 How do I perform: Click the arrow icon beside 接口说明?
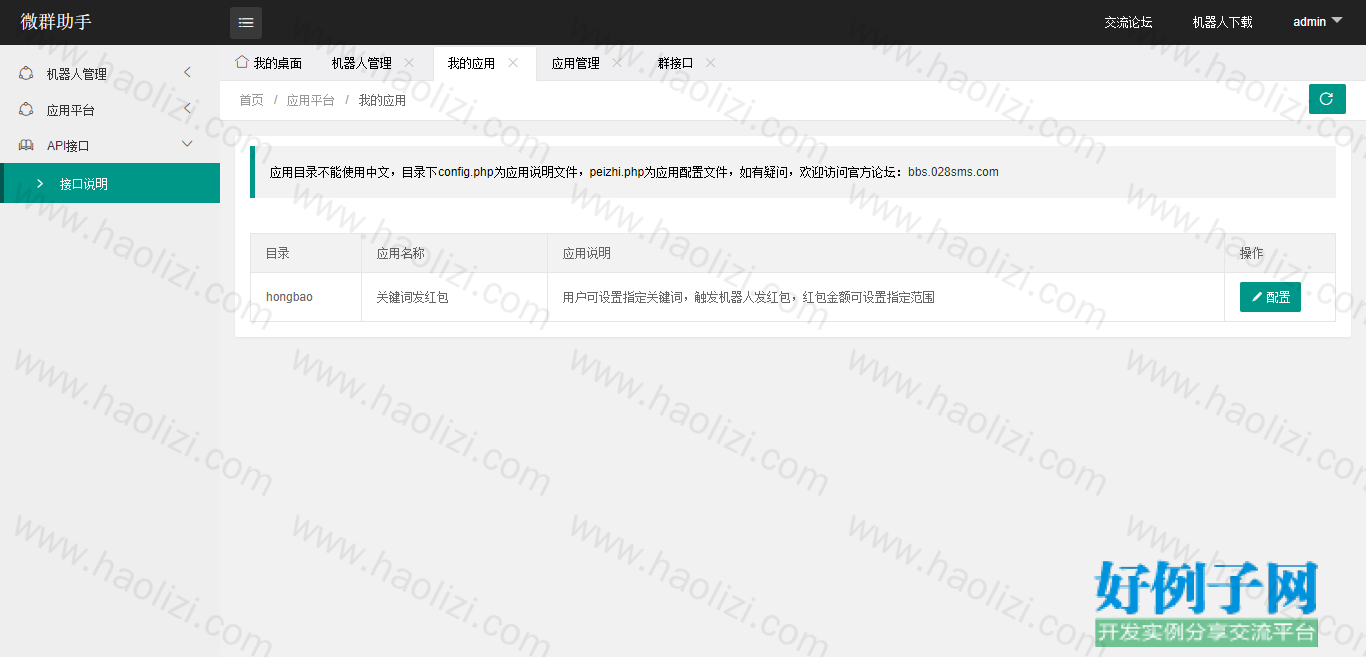point(39,183)
